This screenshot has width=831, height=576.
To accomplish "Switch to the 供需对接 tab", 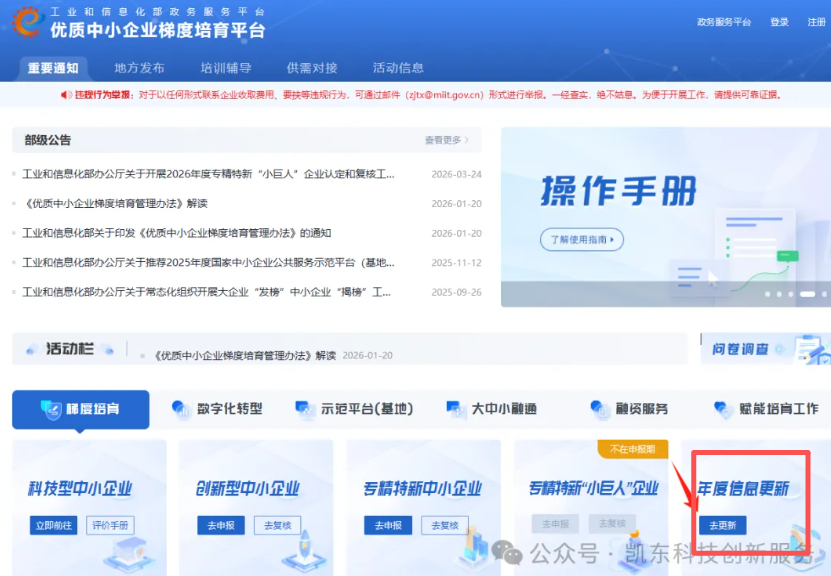I will (311, 68).
